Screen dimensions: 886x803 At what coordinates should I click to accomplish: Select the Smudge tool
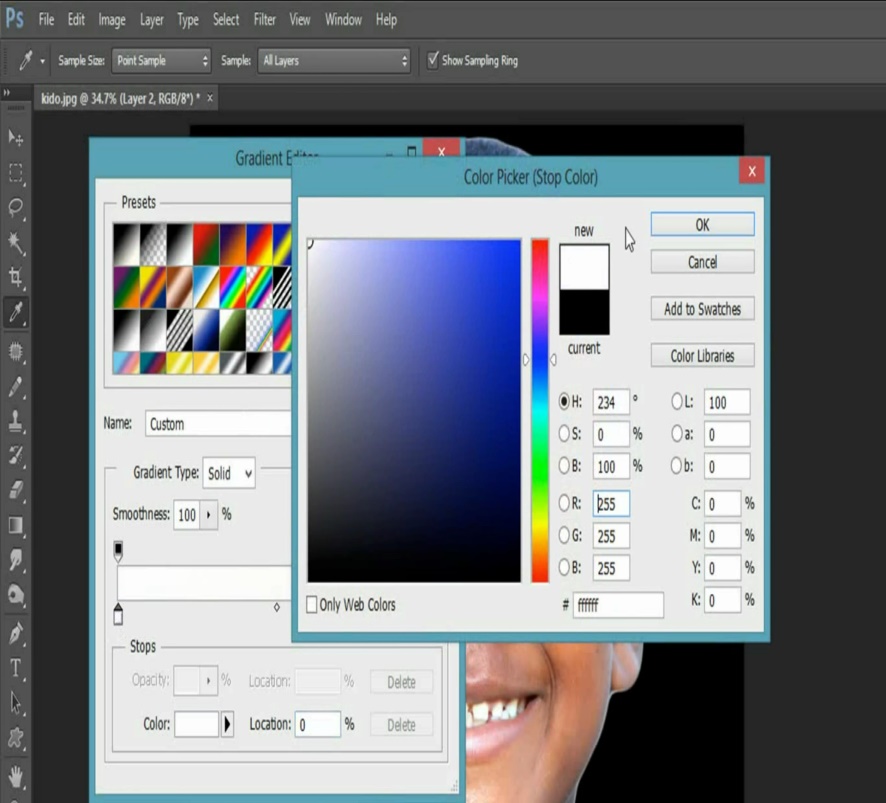click(x=16, y=559)
